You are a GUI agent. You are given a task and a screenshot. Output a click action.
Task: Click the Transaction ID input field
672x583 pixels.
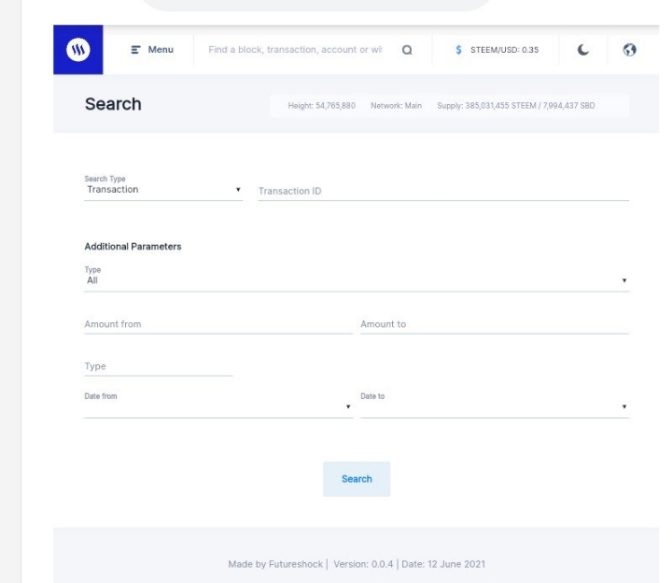444,191
